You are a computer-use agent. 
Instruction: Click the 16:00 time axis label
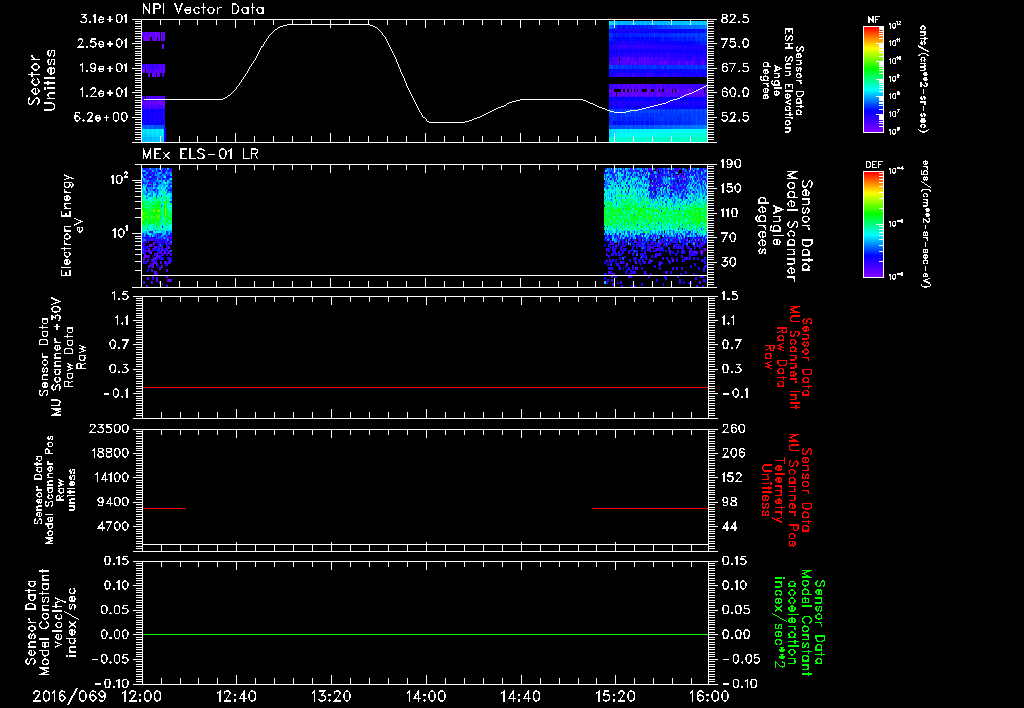coord(709,696)
